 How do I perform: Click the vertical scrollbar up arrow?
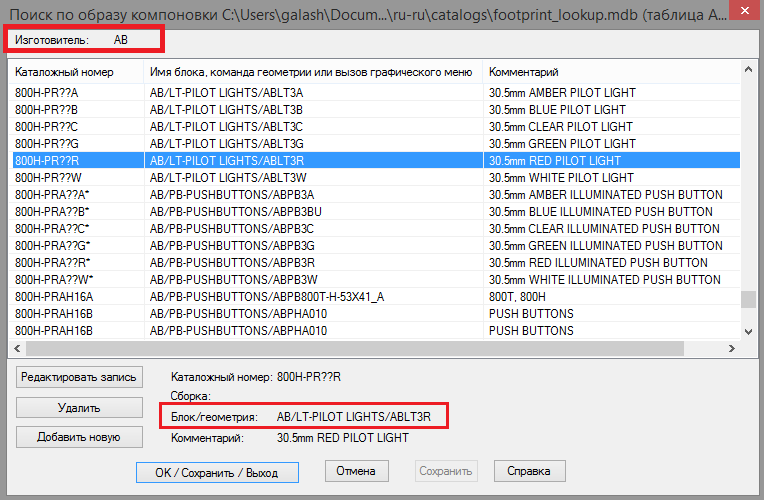(748, 70)
